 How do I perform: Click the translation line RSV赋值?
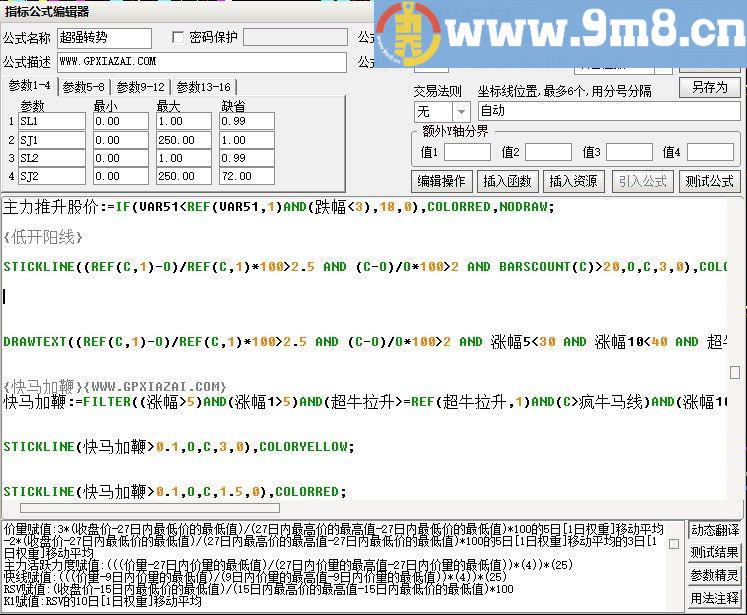tap(259, 589)
